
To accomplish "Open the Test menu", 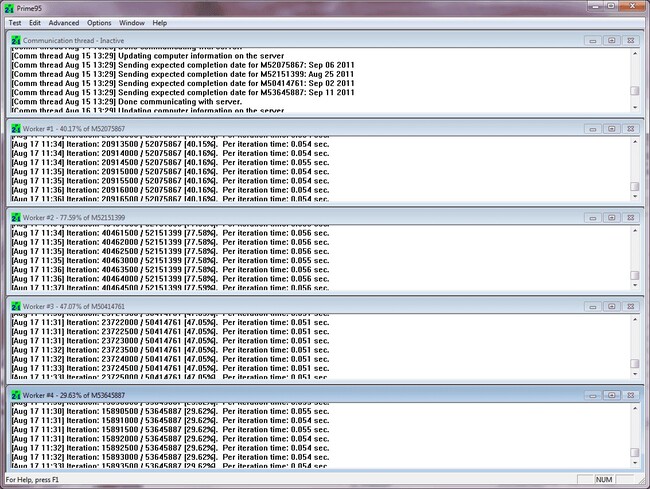I will point(15,23).
